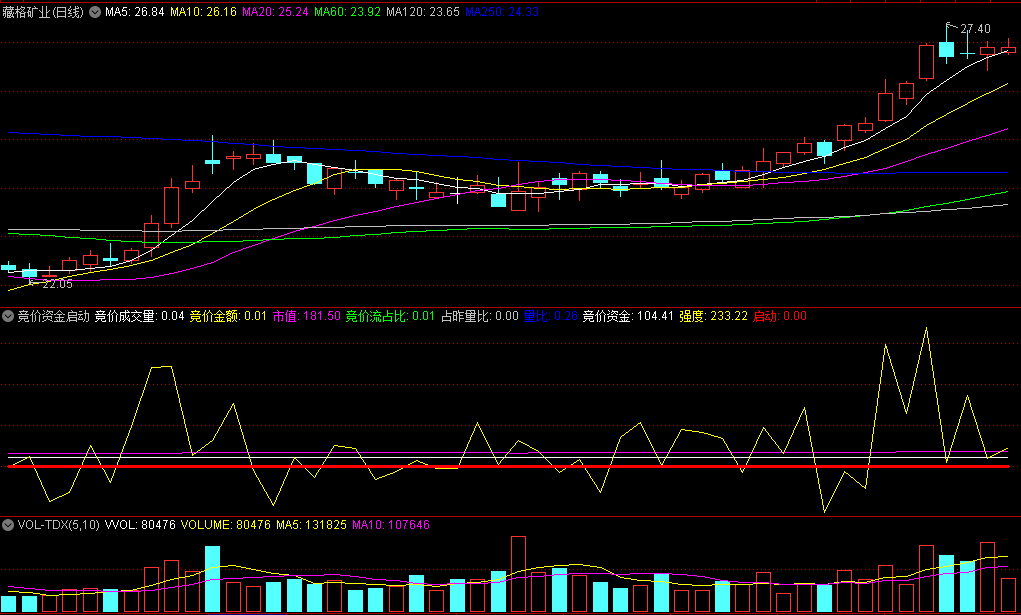Select volume MA10: 107646 value
1021x615 pixels.
pyautogui.click(x=391, y=524)
